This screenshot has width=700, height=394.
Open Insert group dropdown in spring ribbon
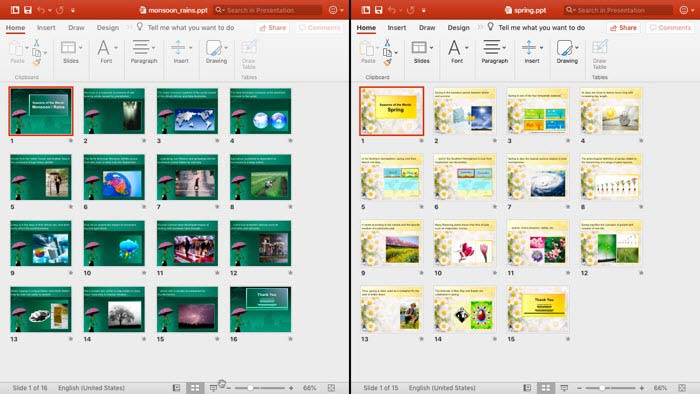tap(541, 47)
